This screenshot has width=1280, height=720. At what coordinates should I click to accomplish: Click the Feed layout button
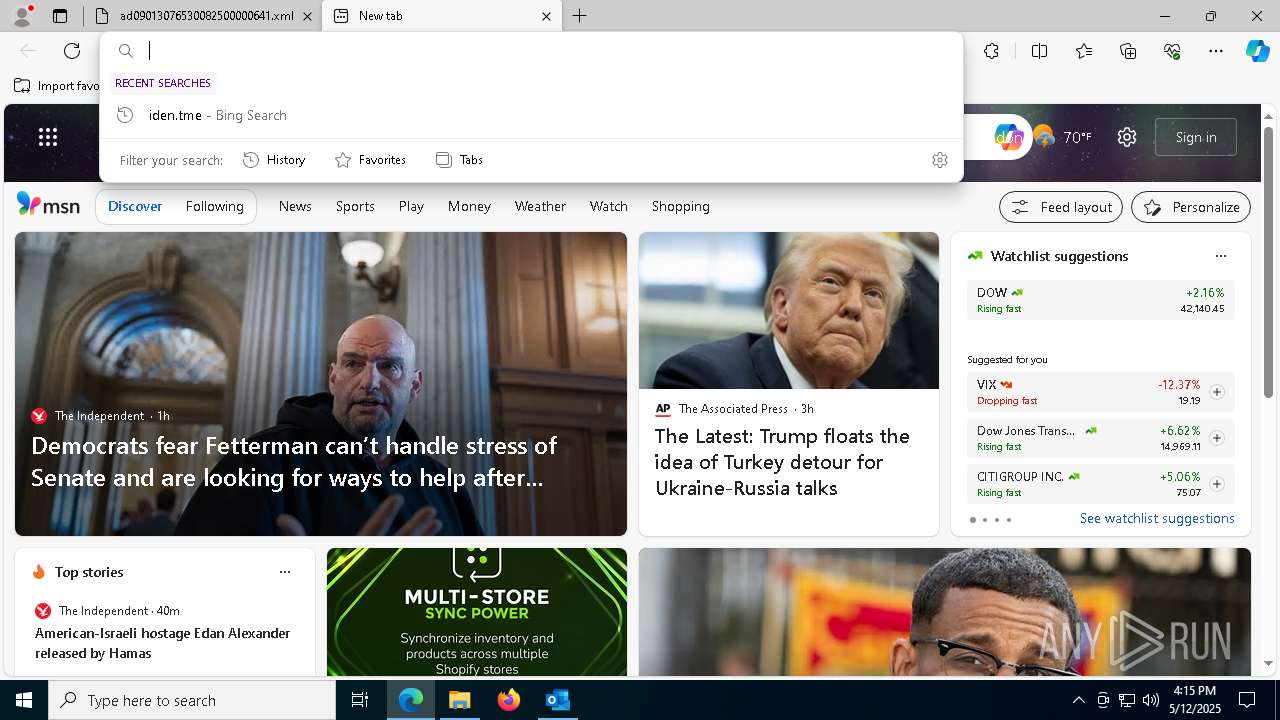tap(1062, 207)
